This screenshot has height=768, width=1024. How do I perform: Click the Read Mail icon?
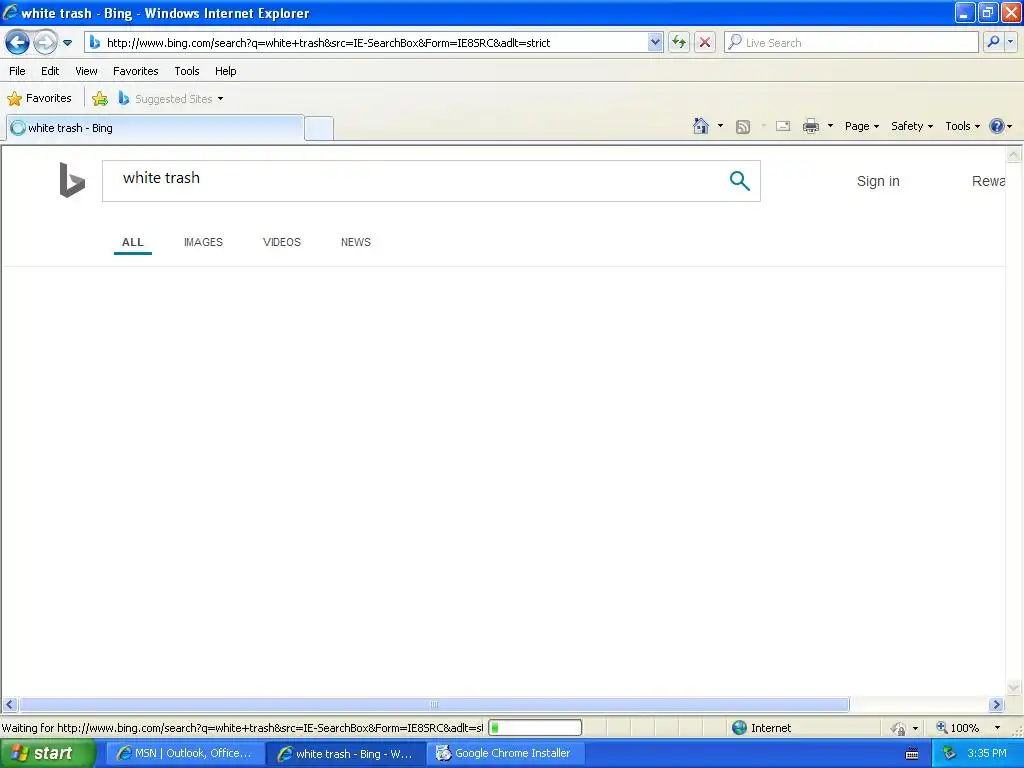tap(783, 126)
